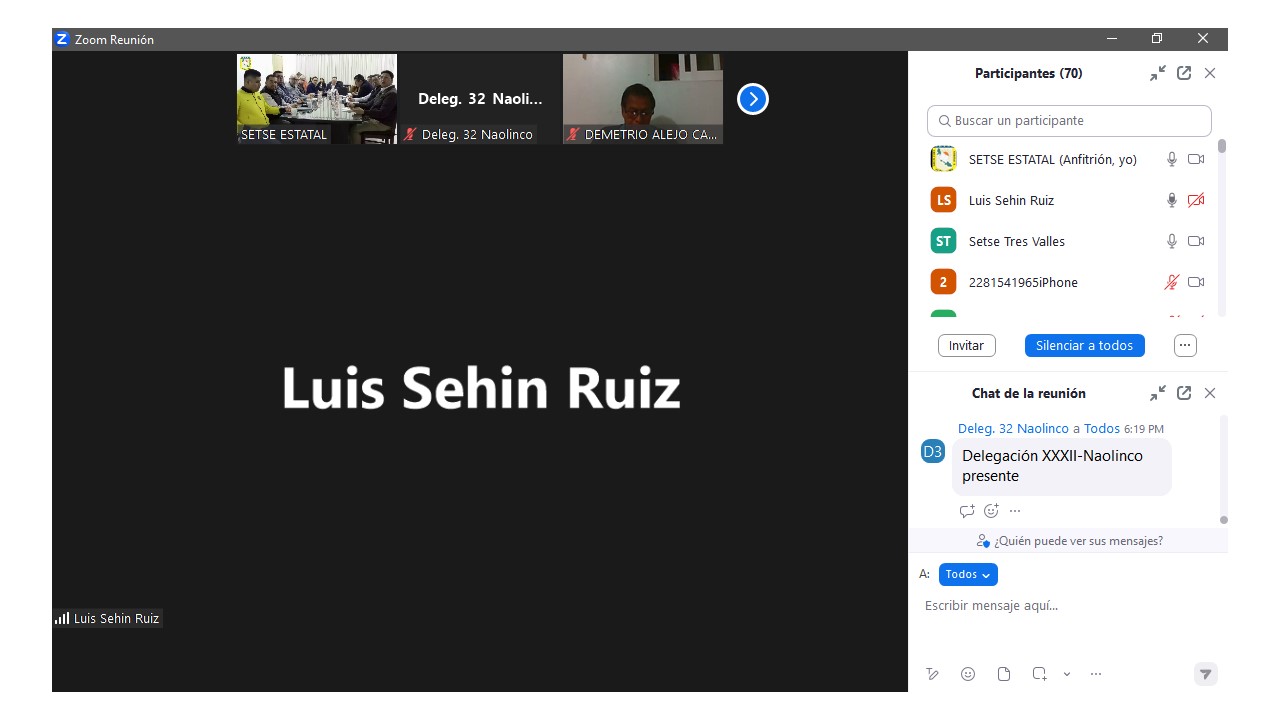The width and height of the screenshot is (1280, 720).
Task: Click the Invitar button
Action: (x=966, y=345)
